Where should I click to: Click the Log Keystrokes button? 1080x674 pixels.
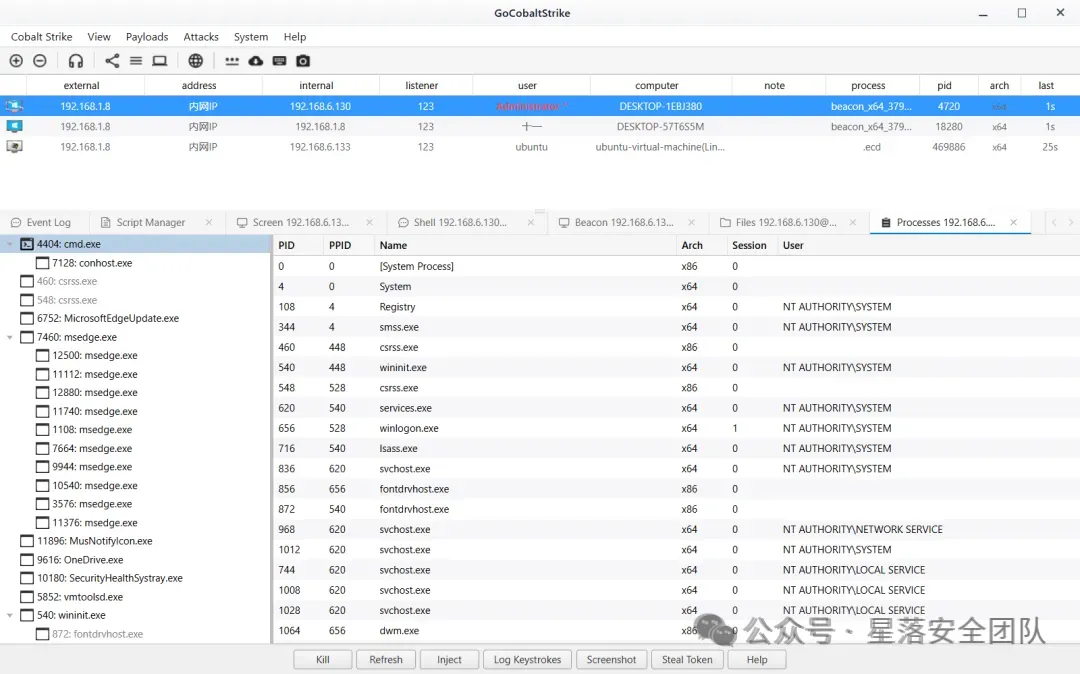tap(528, 660)
